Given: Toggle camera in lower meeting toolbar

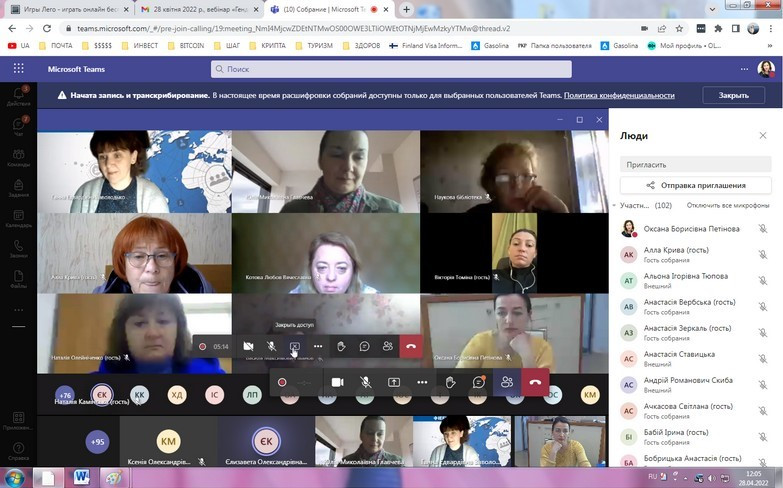Looking at the screenshot, I should pos(338,382).
